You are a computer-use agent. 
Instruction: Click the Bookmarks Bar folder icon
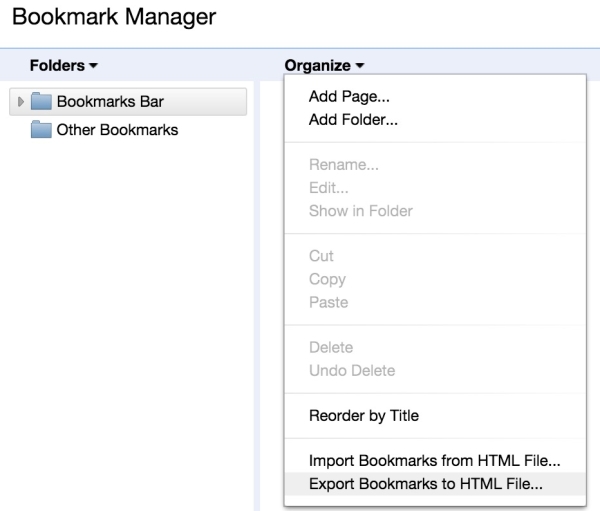[41, 101]
